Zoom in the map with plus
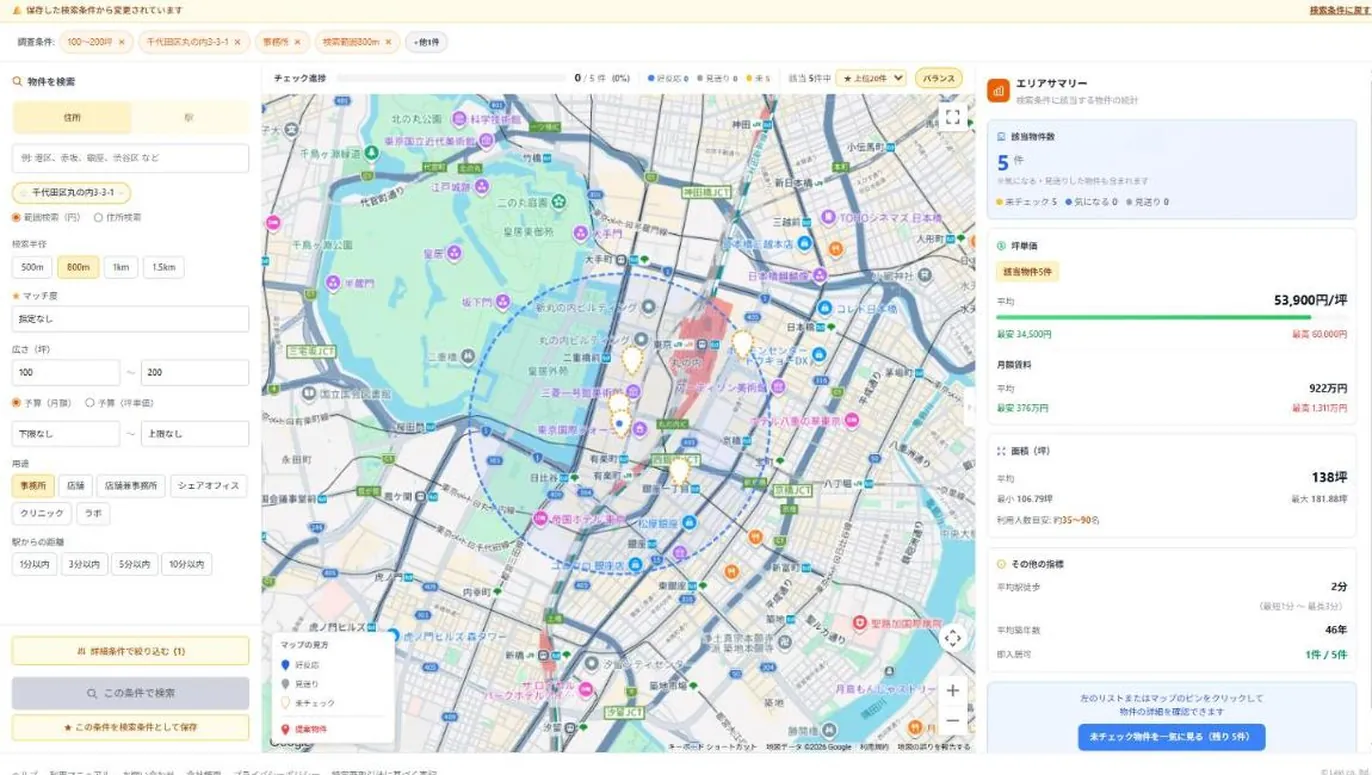Image resolution: width=1372 pixels, height=775 pixels. [x=953, y=690]
